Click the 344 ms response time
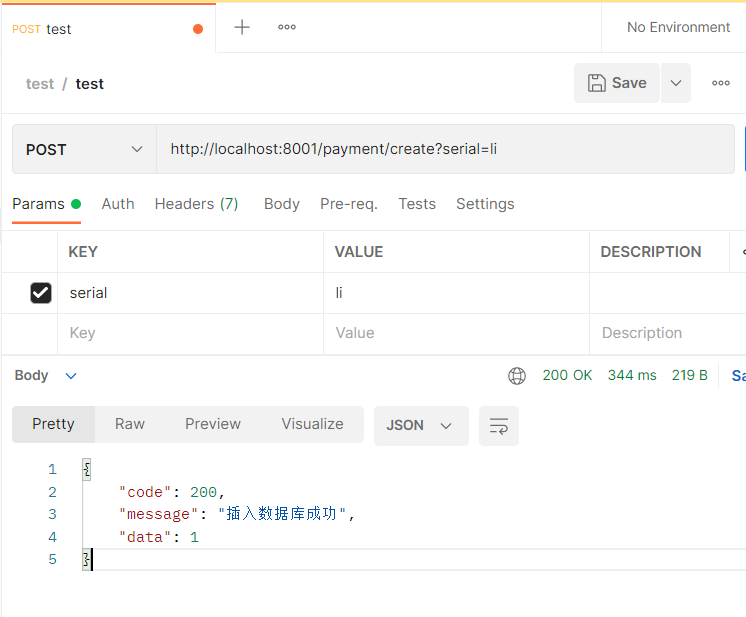This screenshot has height=617, width=746. pos(632,375)
